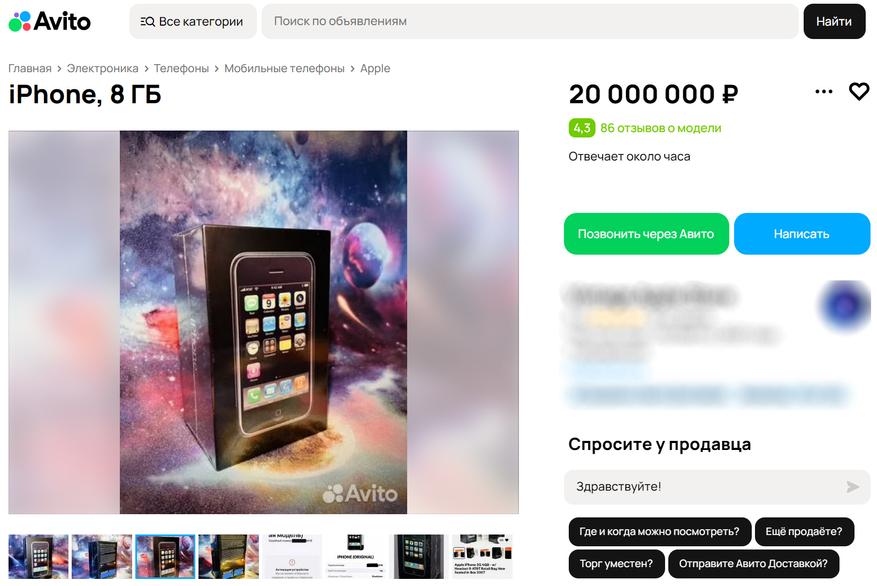The width and height of the screenshot is (877, 586).
Task: Focus the Поиск по объявлениям search field
Action: point(530,21)
